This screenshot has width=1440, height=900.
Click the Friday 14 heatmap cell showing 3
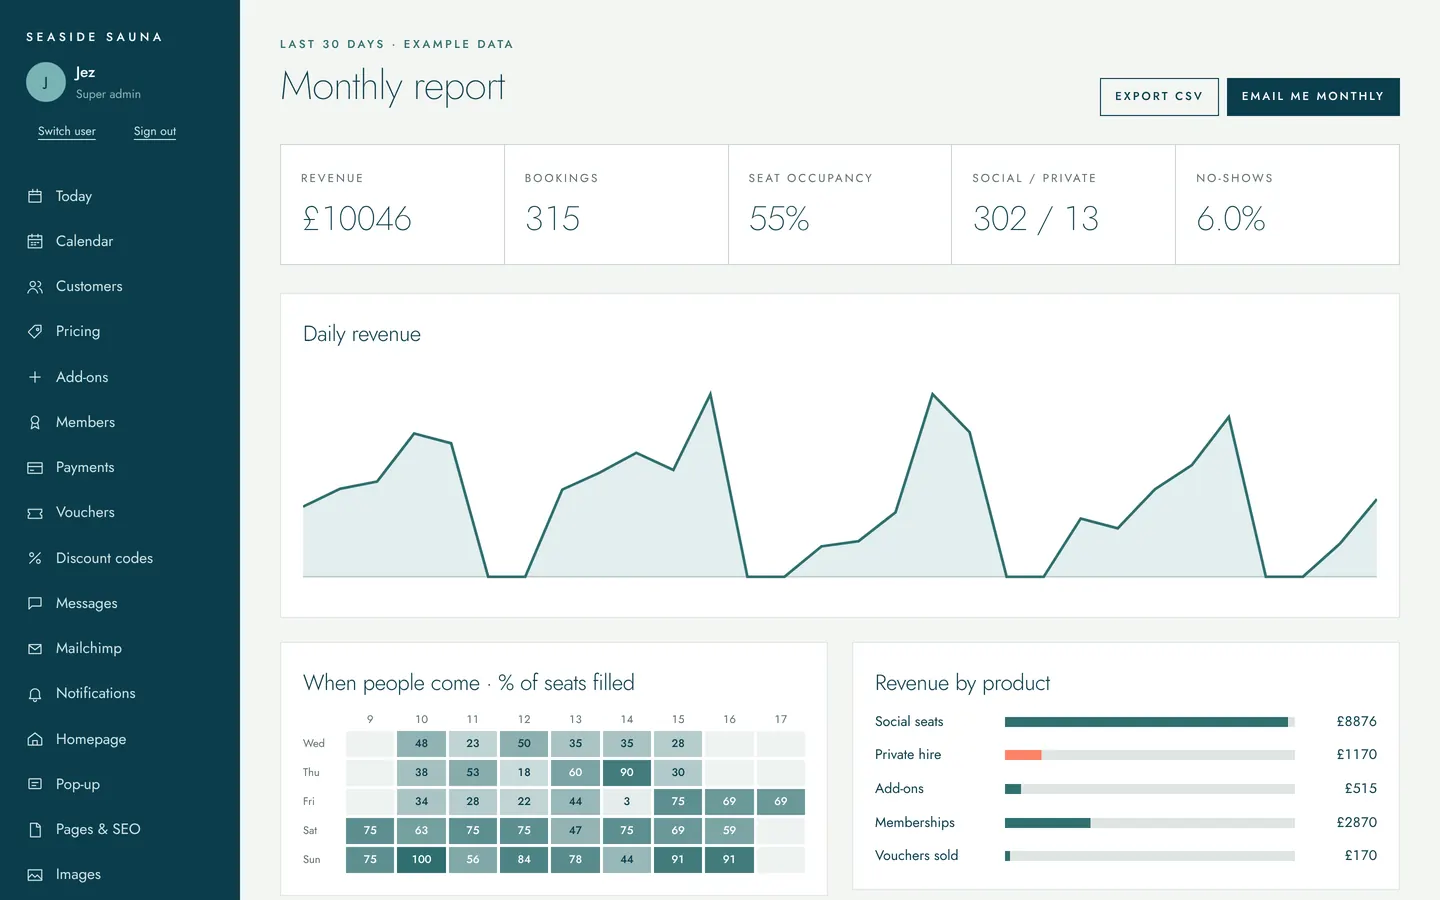[627, 801]
